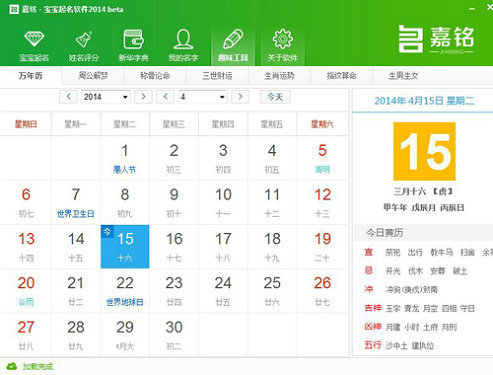The height and width of the screenshot is (375, 493).
Task: Click the 凶神 label in almanac
Action: [x=373, y=327]
